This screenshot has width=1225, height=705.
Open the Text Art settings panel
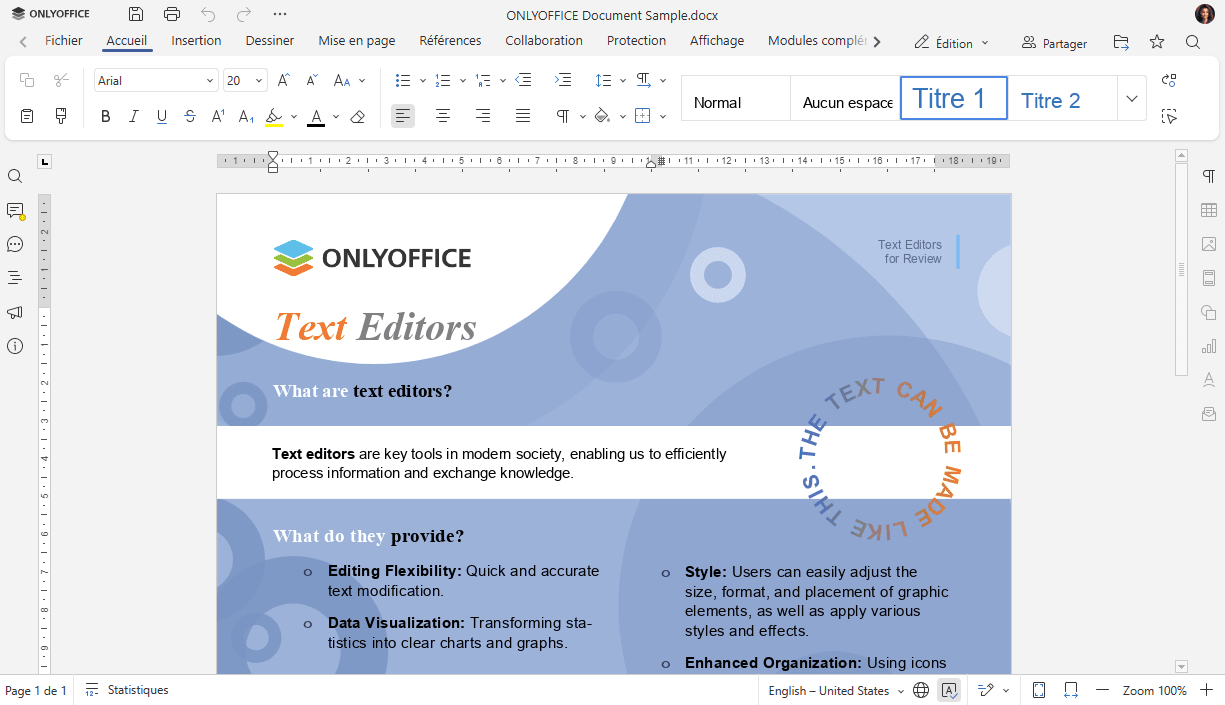(1209, 379)
